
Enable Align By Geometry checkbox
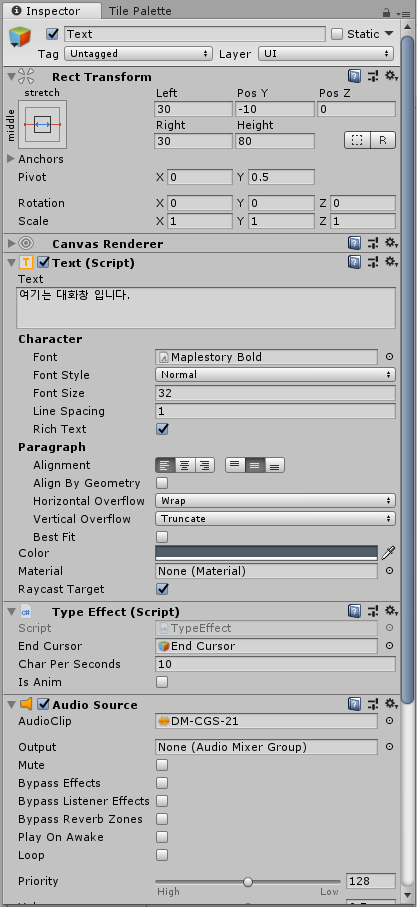click(162, 483)
